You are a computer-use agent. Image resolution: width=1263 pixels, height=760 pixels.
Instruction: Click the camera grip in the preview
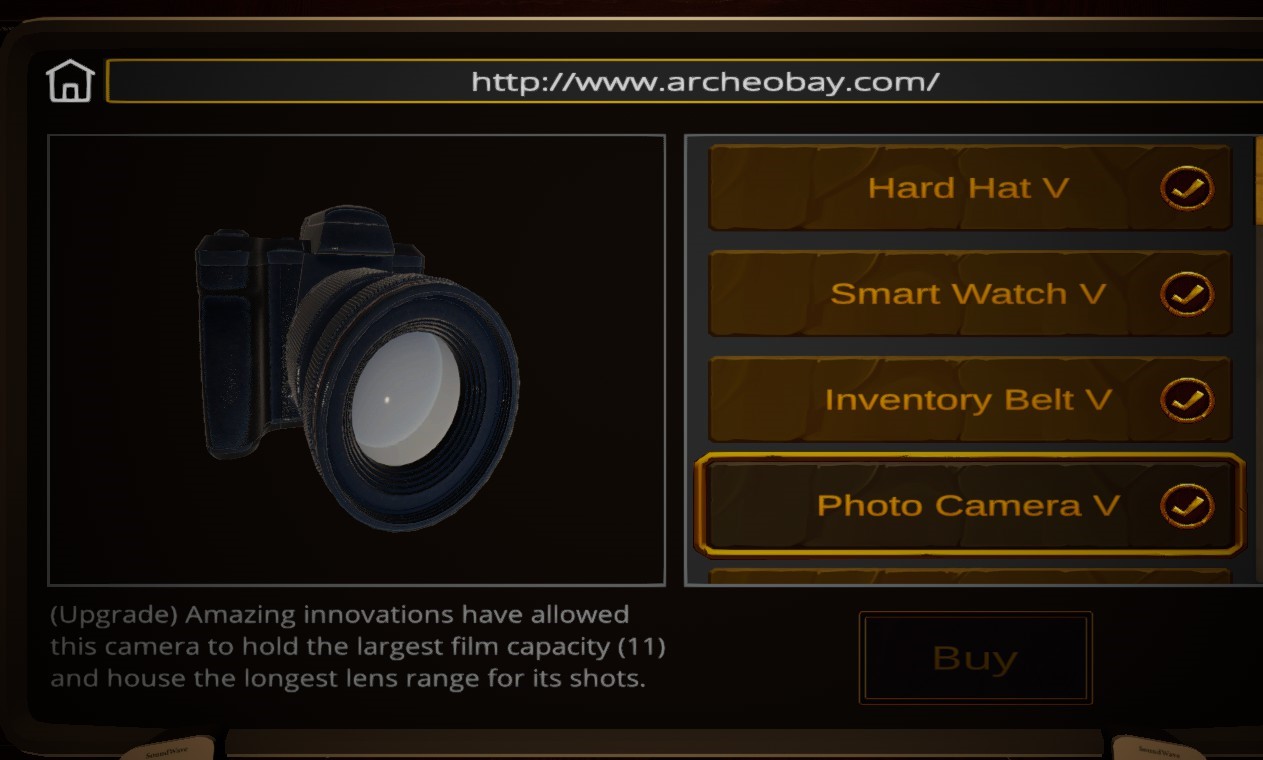click(233, 360)
